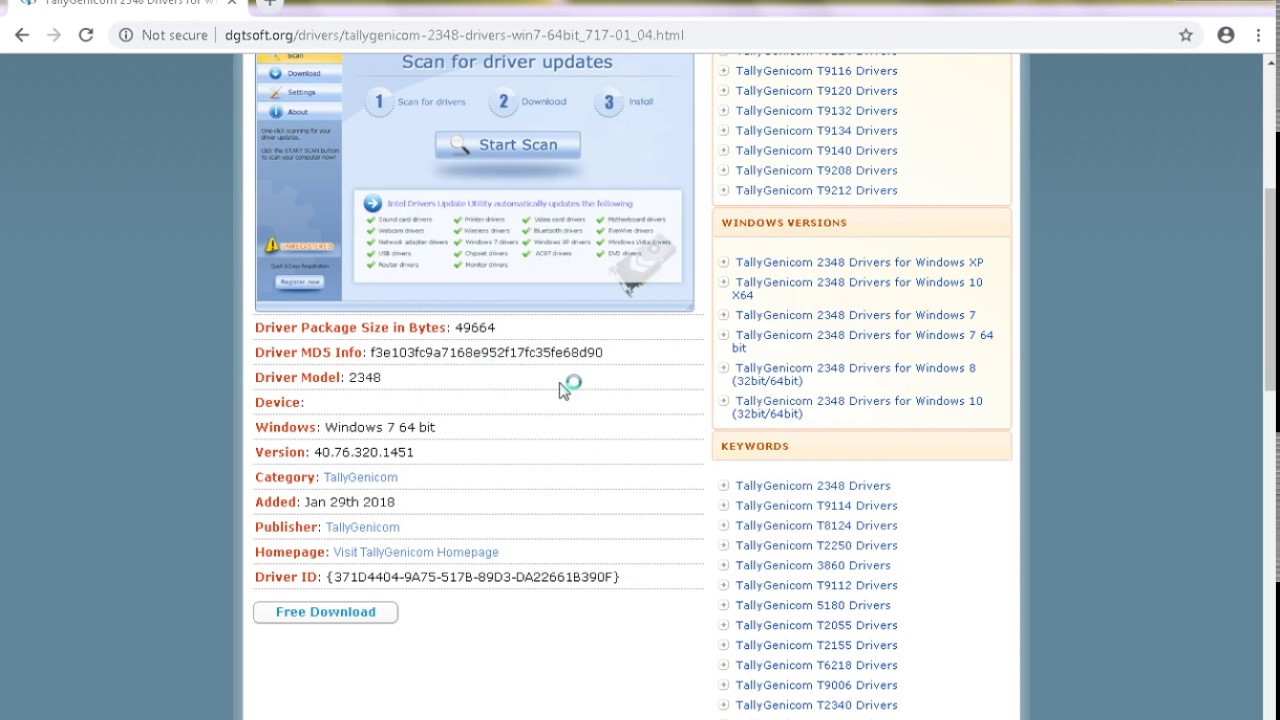This screenshot has height=720, width=1280.
Task: Open the TallyGenicom publisher link
Action: coord(362,528)
